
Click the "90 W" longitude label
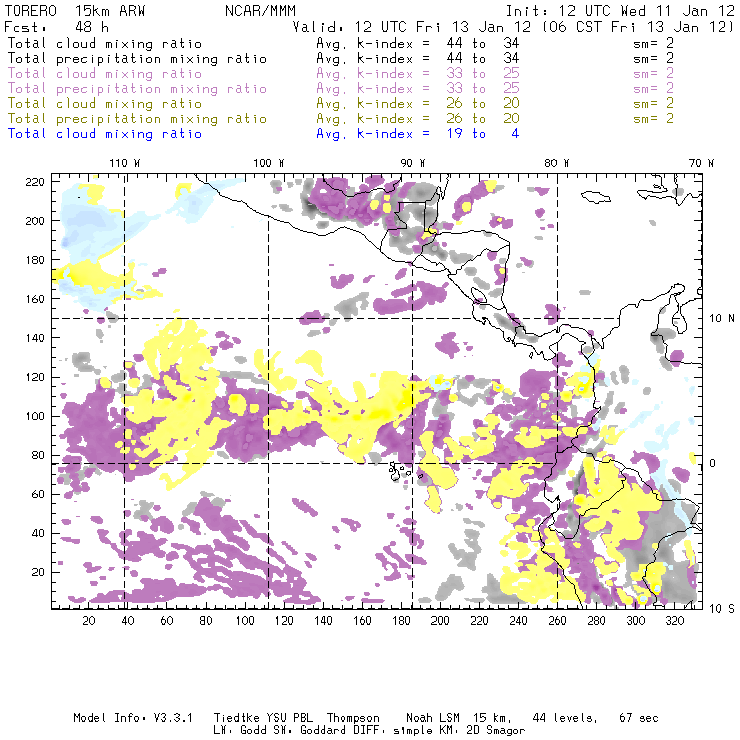413,163
